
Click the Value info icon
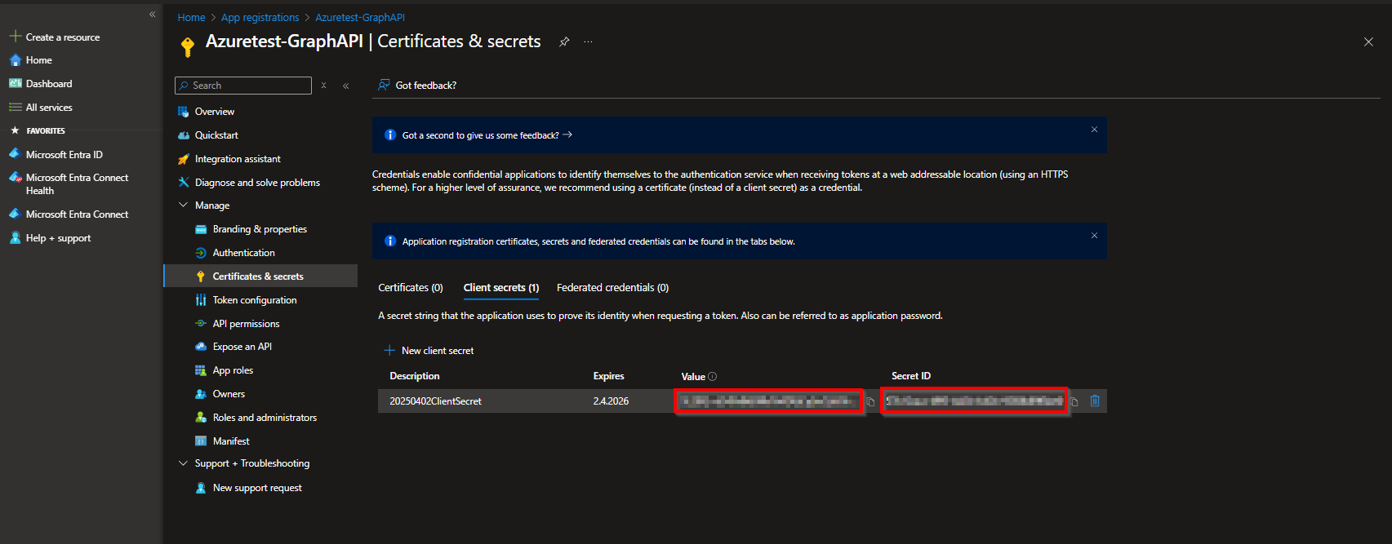[x=713, y=377]
